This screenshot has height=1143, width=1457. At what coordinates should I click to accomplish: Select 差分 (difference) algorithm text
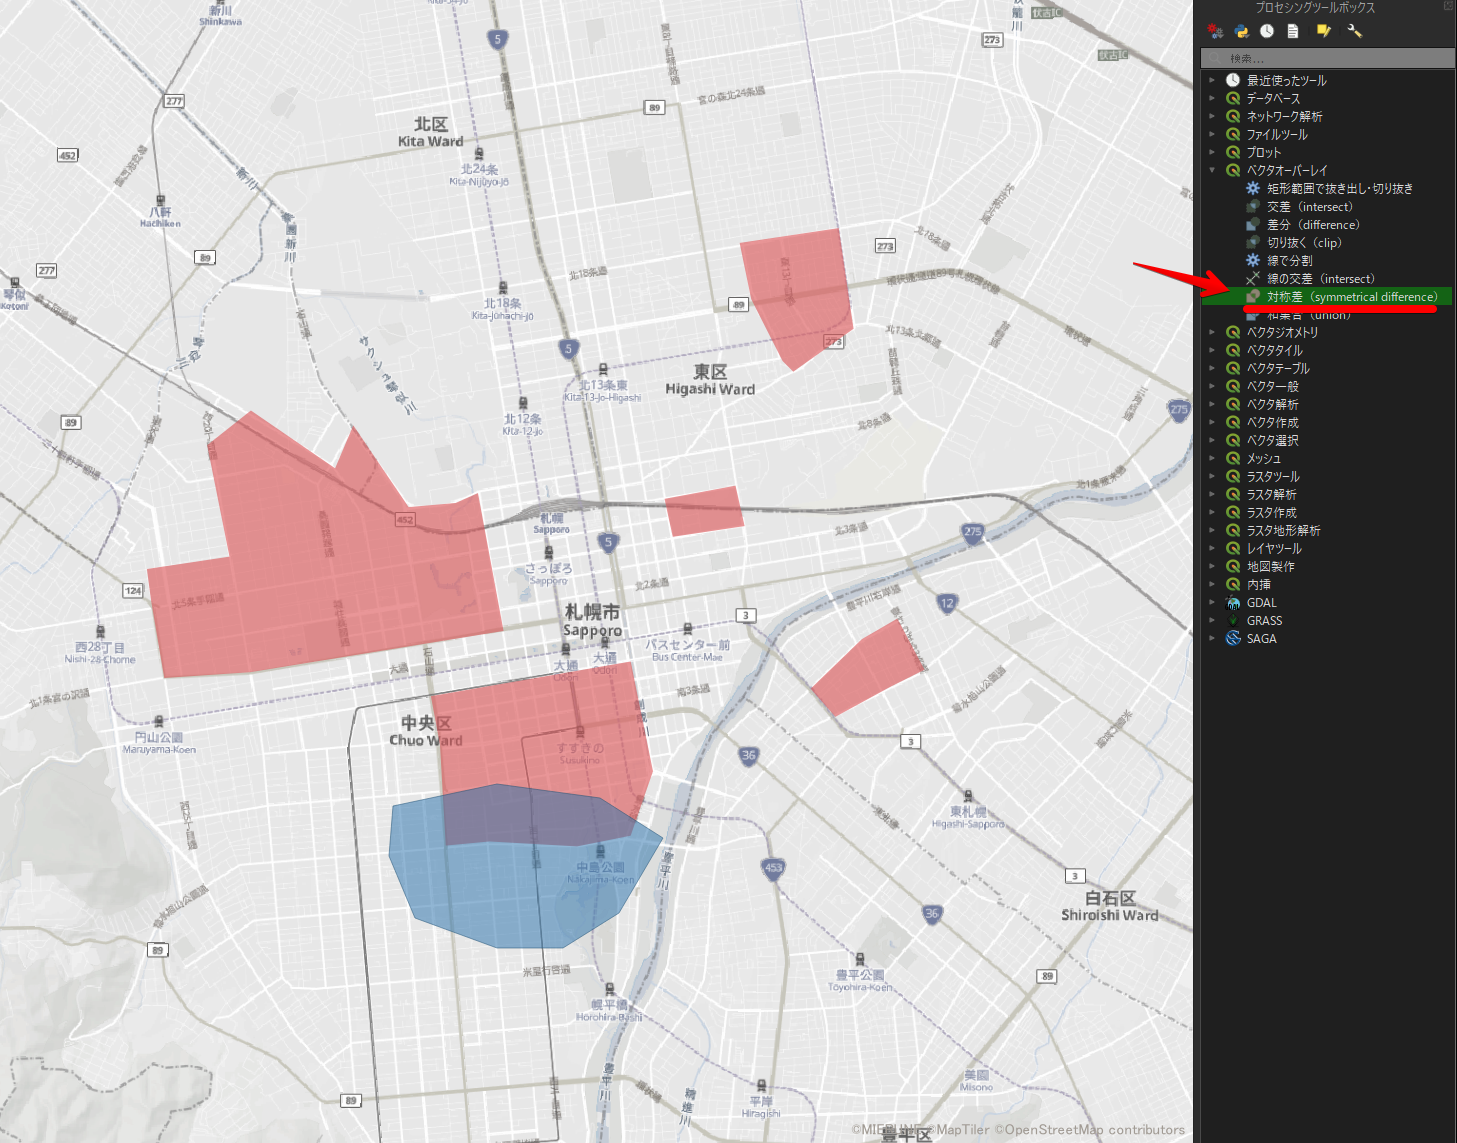[1313, 224]
